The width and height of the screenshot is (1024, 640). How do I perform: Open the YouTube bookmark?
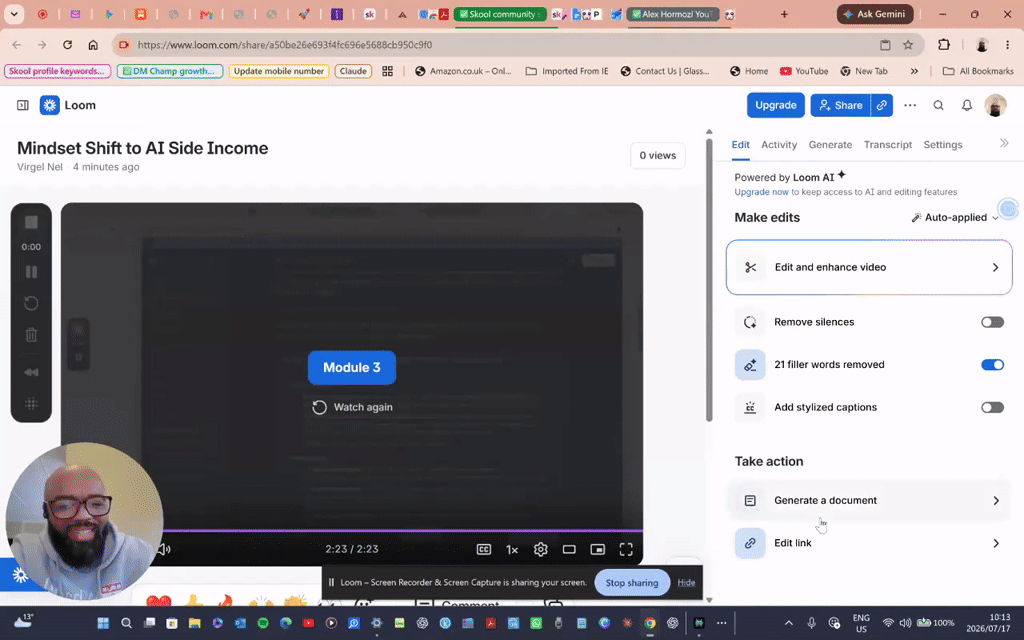pyautogui.click(x=804, y=71)
